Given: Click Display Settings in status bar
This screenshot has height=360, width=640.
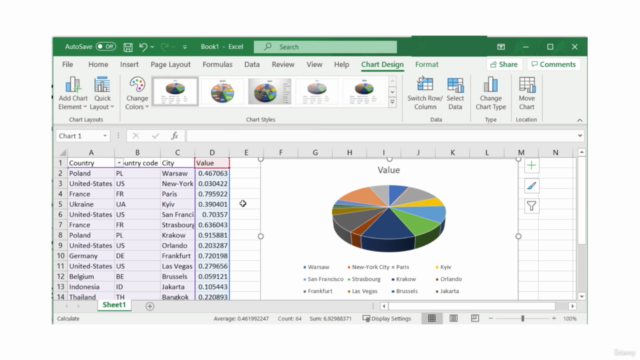Looking at the screenshot, I should [x=387, y=318].
